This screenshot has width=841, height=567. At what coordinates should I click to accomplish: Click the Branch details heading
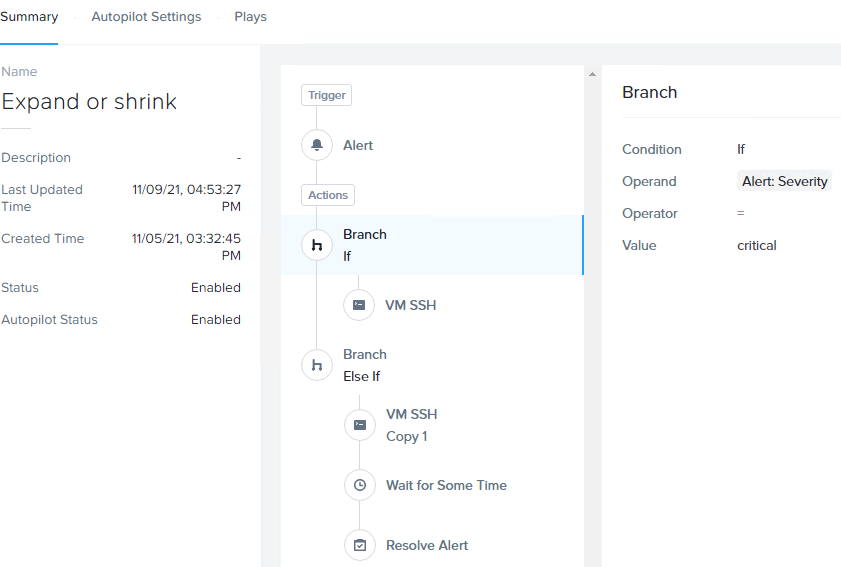click(x=650, y=92)
